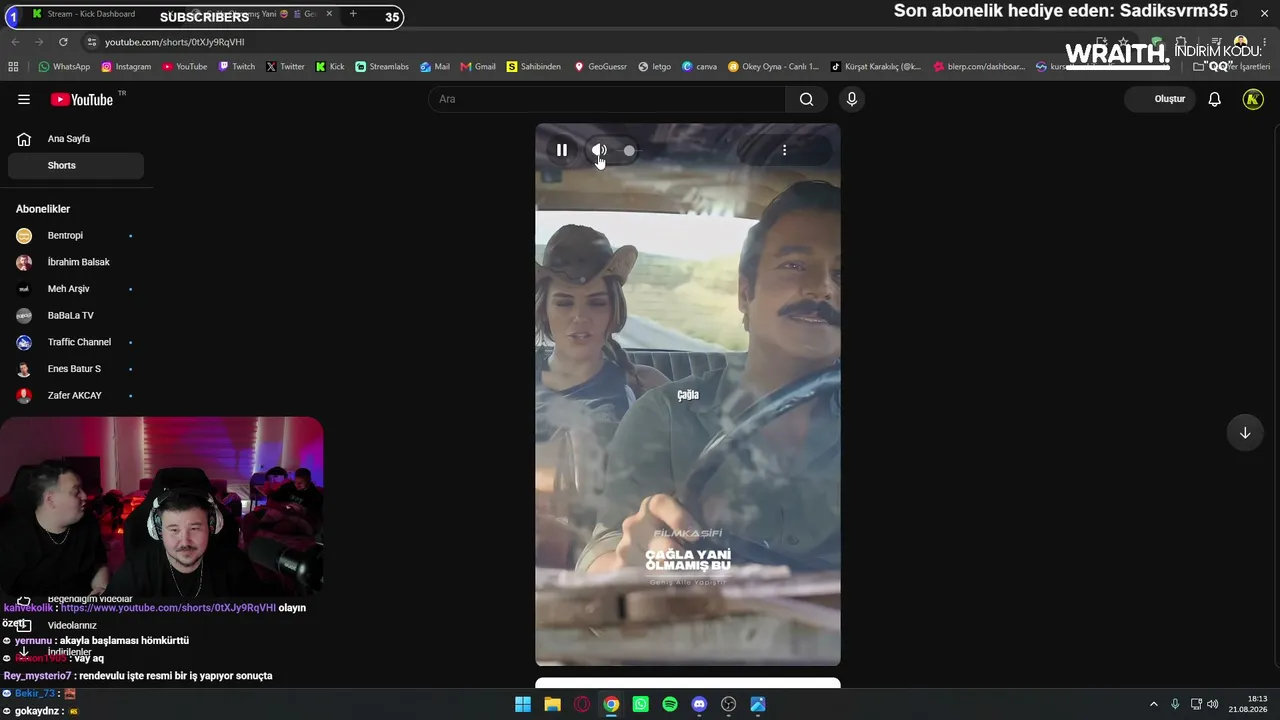
Task: Click the YouTube logo
Action: [x=82, y=99]
